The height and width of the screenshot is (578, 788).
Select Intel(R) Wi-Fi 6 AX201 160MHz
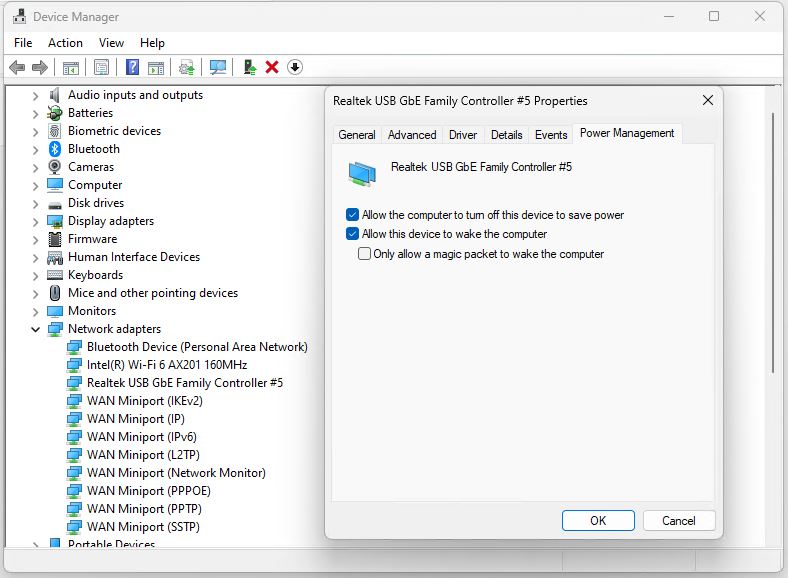pos(167,365)
